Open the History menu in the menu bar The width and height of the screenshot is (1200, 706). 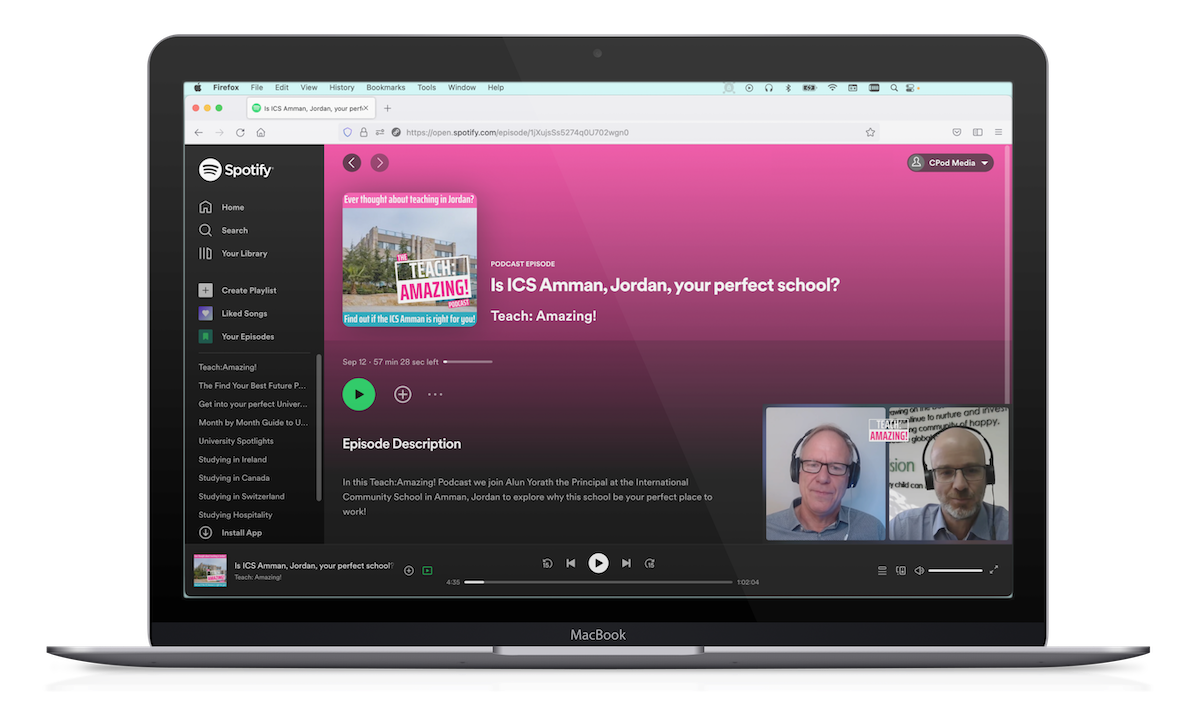341,88
